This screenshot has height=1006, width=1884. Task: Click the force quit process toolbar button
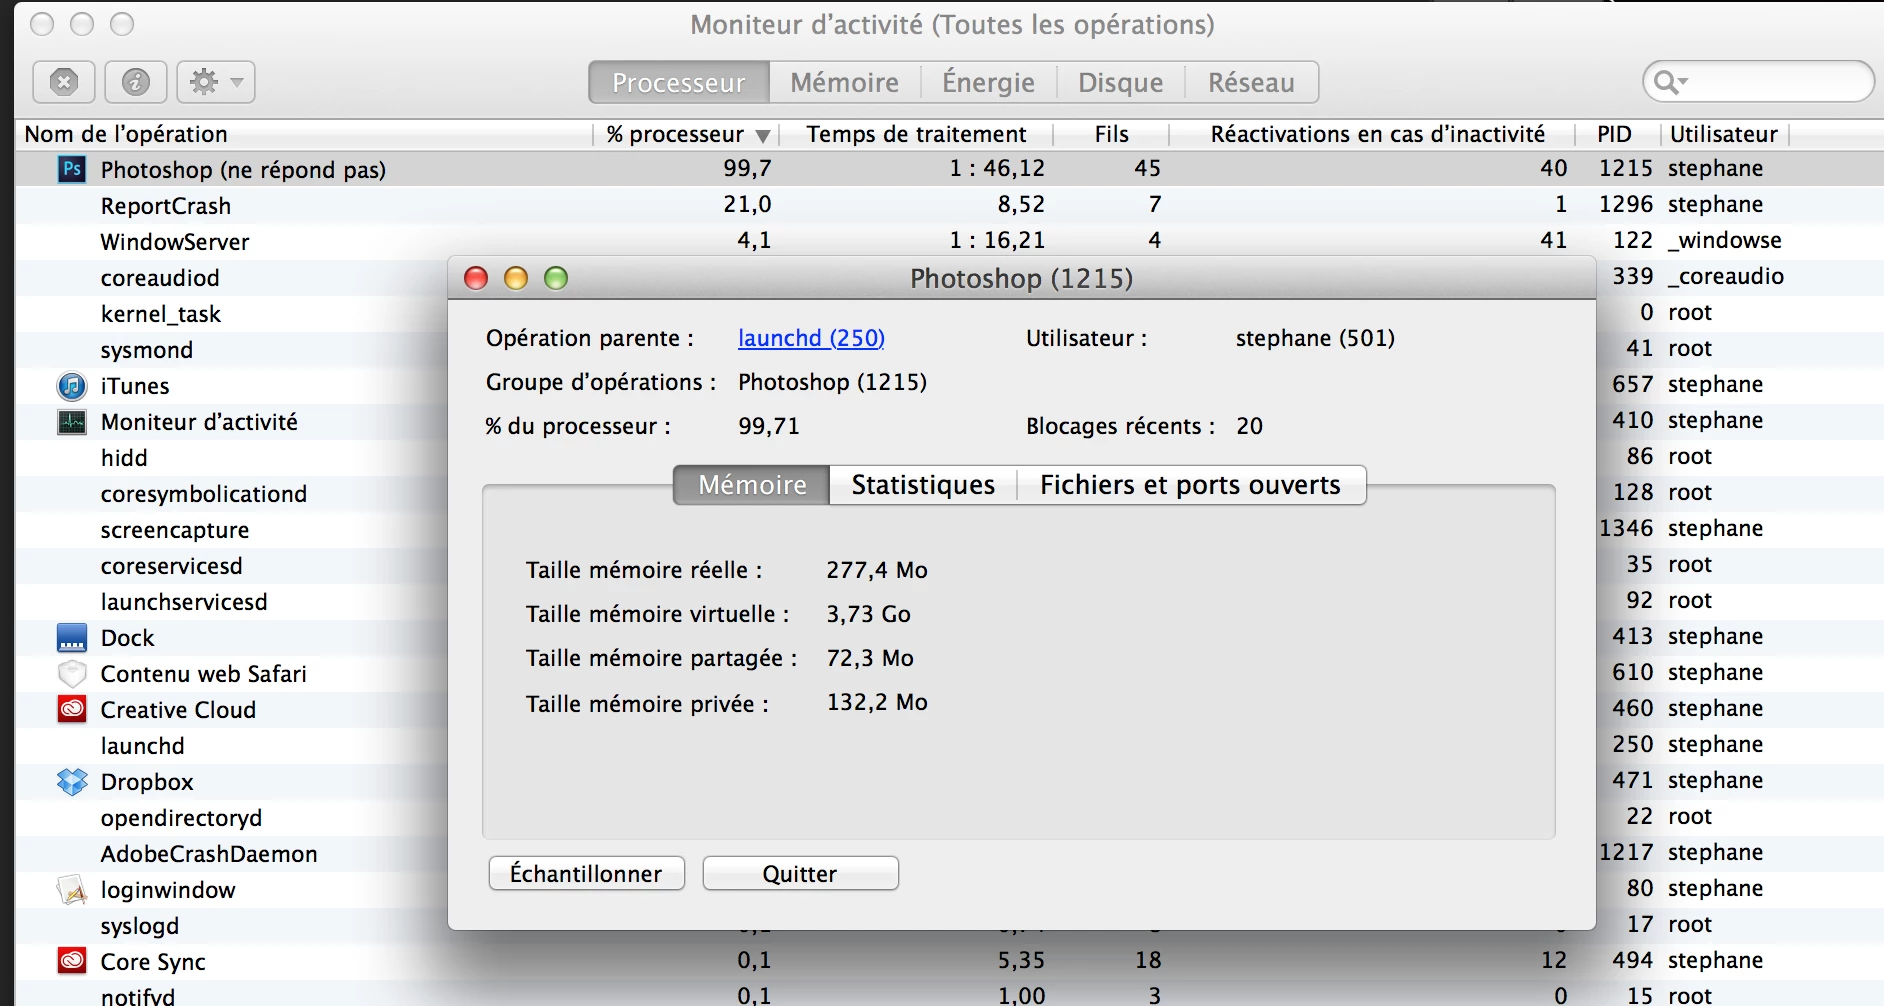pyautogui.click(x=64, y=82)
